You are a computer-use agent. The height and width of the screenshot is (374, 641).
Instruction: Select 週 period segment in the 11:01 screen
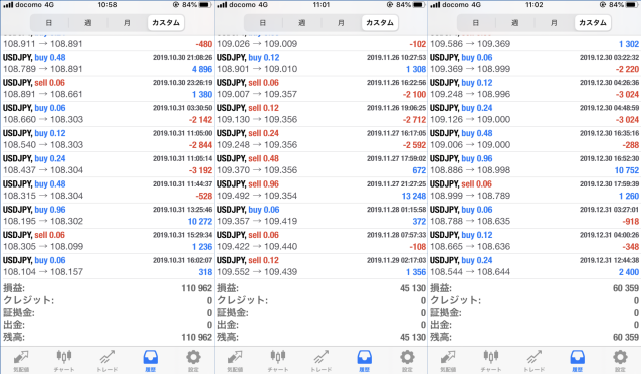[302, 23]
